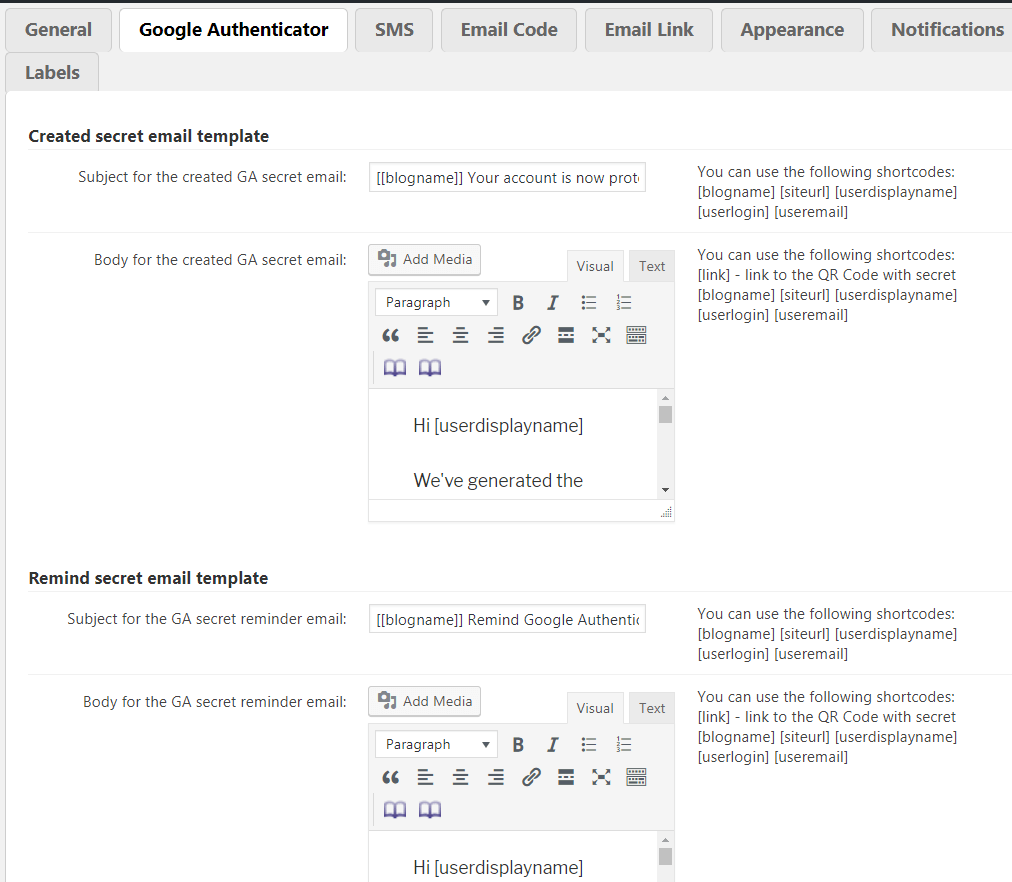Toggle the toolbar in the reminder email editor
Viewport: 1012px width, 882px height.
[636, 777]
